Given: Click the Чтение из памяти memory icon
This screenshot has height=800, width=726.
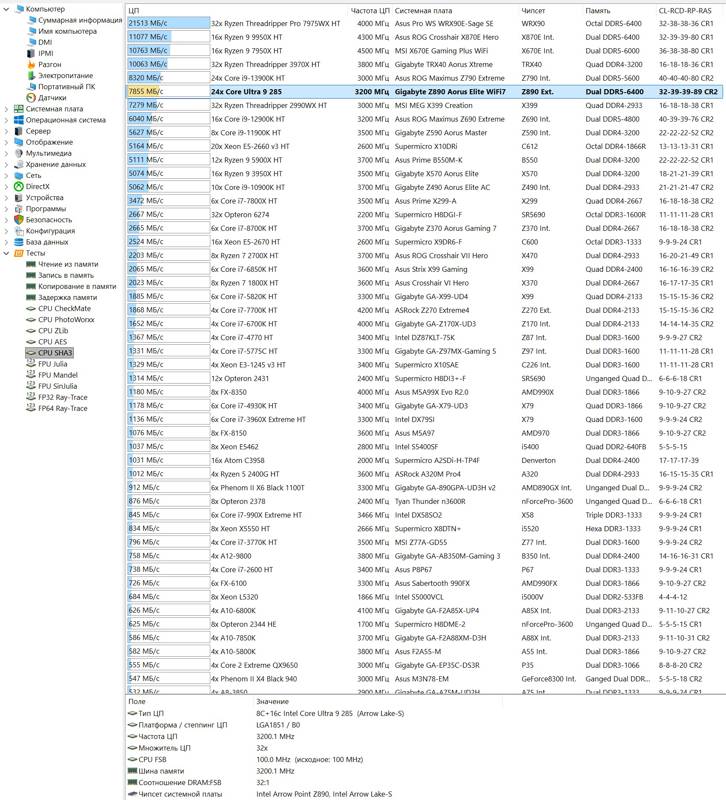Looking at the screenshot, I should click(x=30, y=264).
